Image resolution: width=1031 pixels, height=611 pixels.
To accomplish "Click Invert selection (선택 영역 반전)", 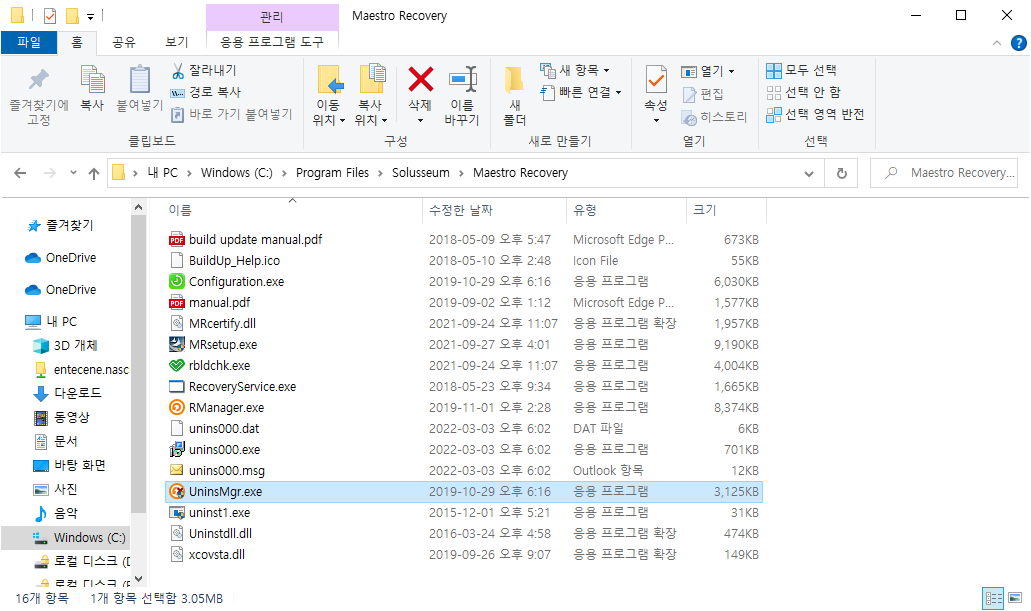I will pos(815,114).
